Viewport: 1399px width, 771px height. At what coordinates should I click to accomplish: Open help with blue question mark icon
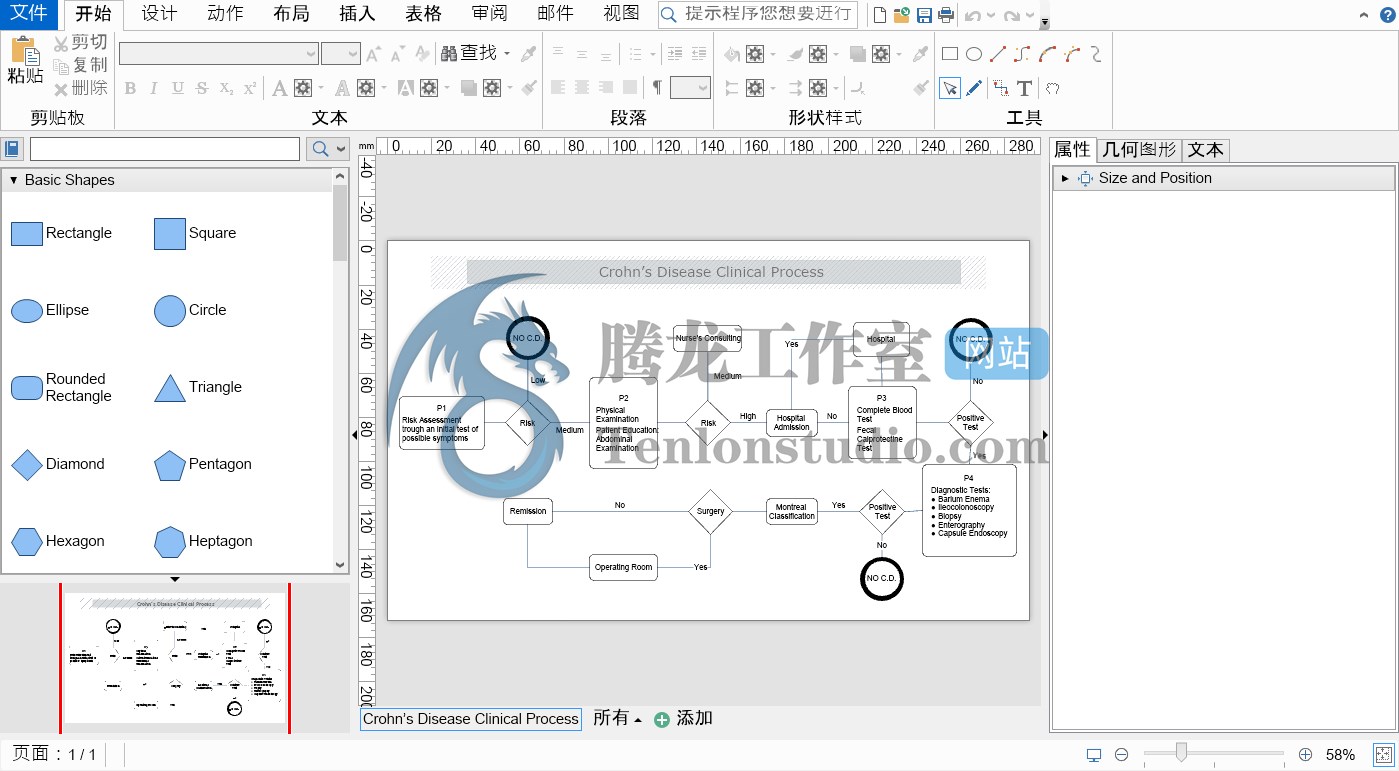[x=1387, y=14]
